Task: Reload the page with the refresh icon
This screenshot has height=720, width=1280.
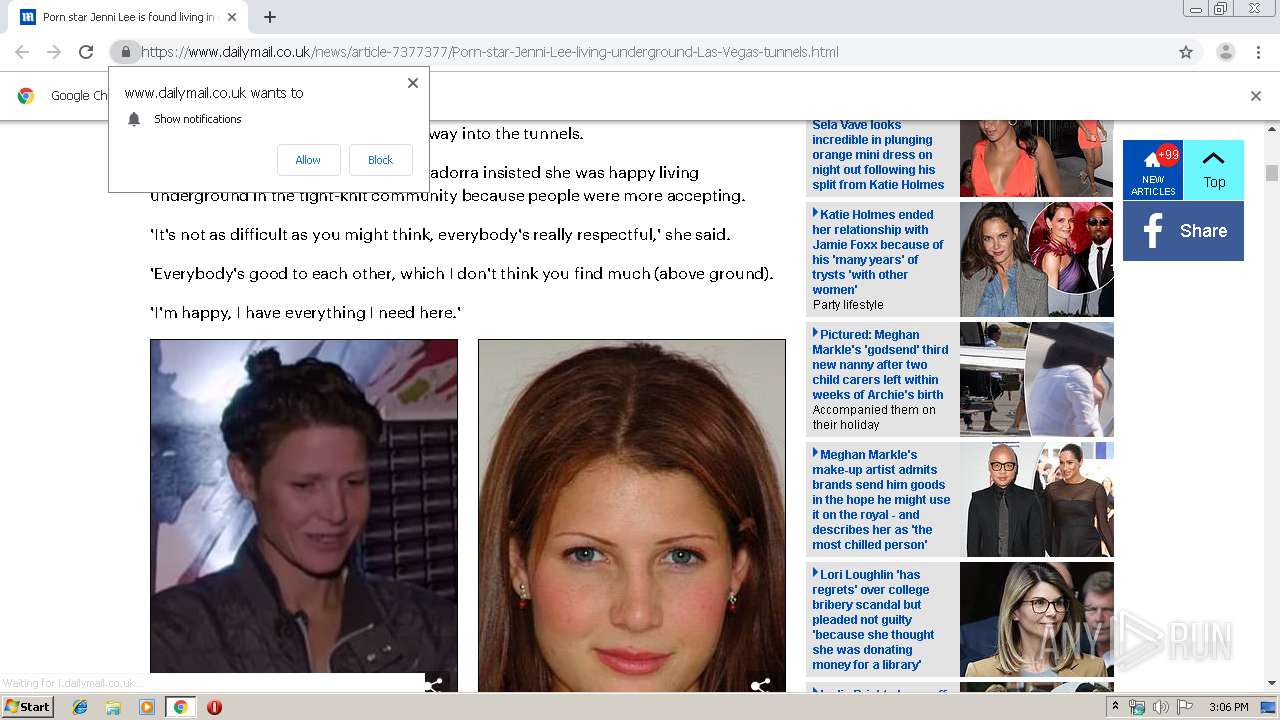Action: 86,52
